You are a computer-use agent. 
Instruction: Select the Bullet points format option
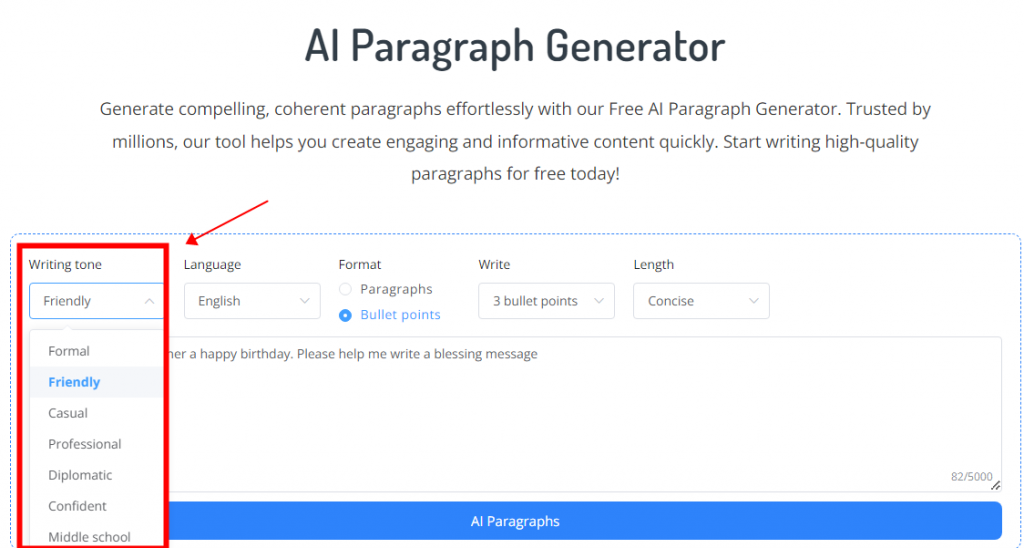point(346,315)
